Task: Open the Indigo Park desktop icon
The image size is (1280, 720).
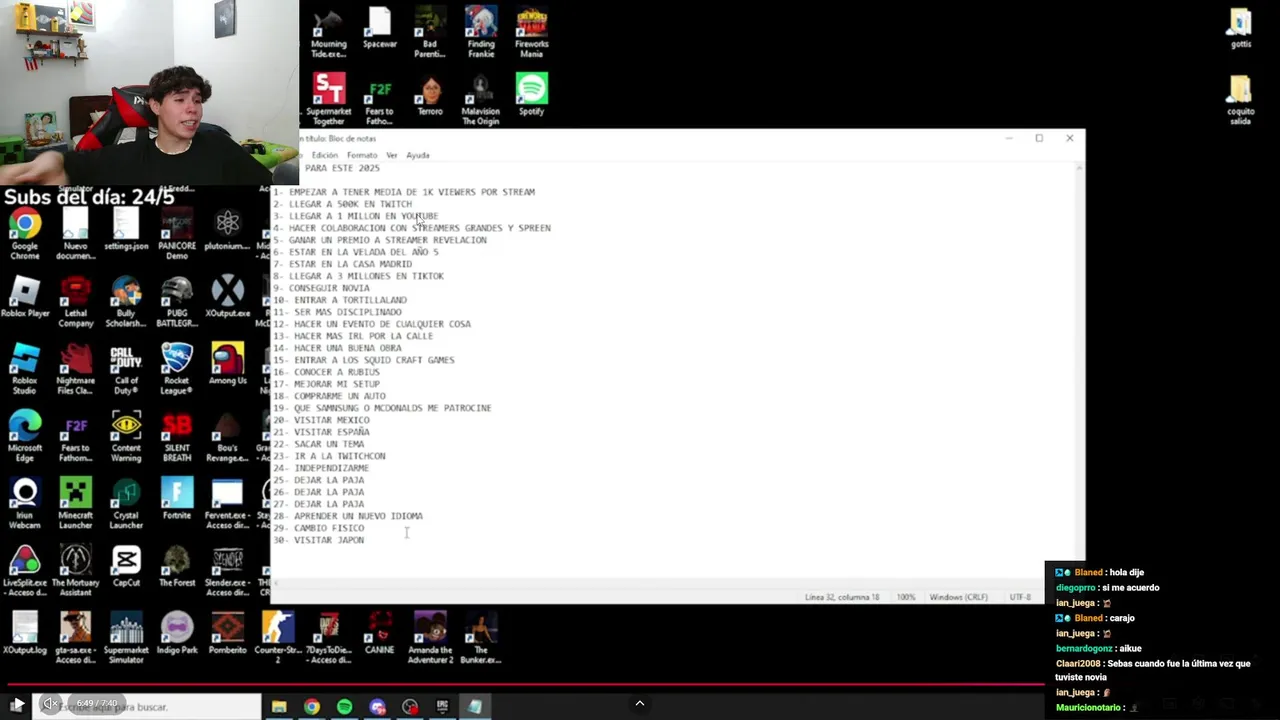Action: (177, 632)
